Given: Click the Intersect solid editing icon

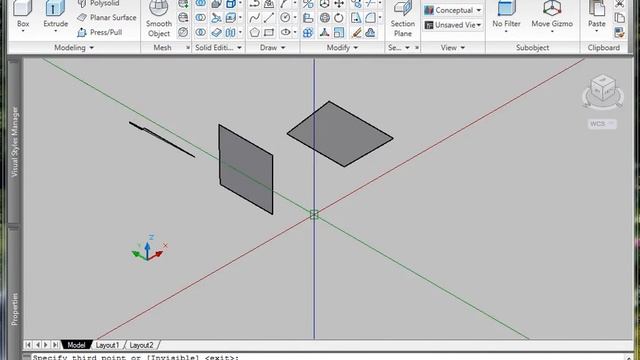Looking at the screenshot, I should 200,32.
